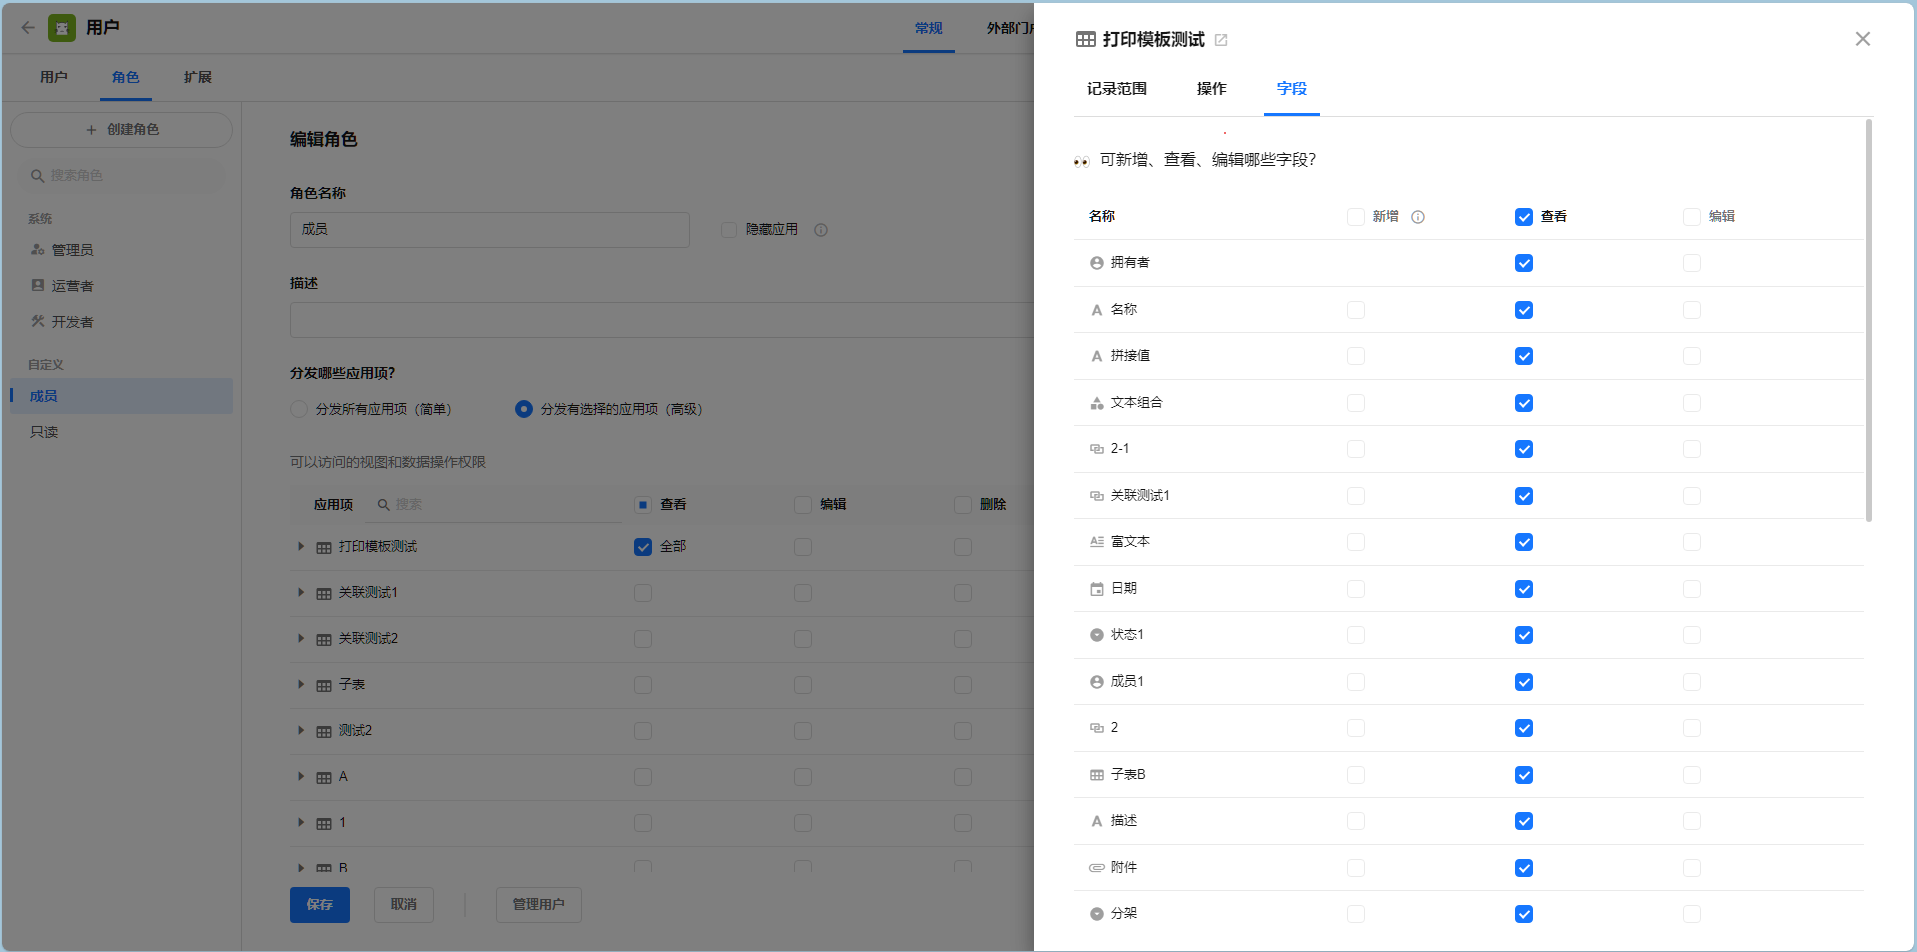Click info icon next to 新增 column

[x=1418, y=217]
